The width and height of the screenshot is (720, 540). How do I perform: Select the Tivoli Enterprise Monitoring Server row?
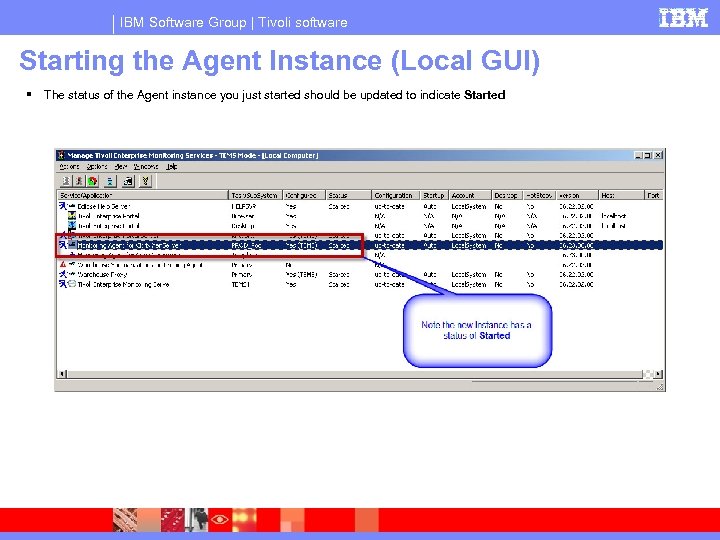pos(360,284)
